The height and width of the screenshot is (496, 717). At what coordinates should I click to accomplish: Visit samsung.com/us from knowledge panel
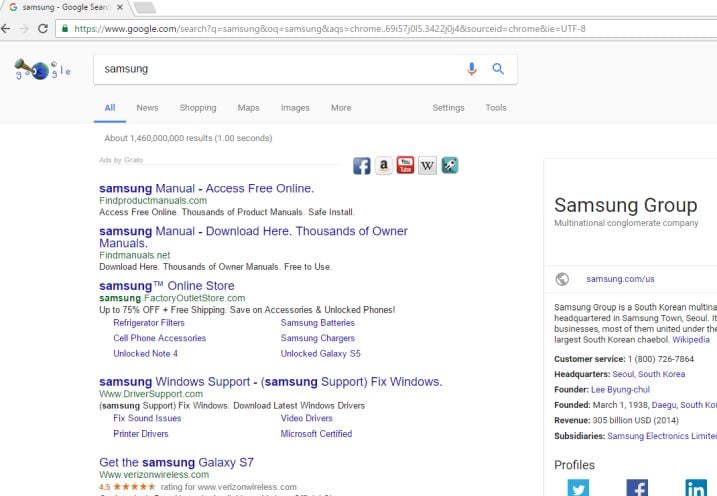coord(620,279)
